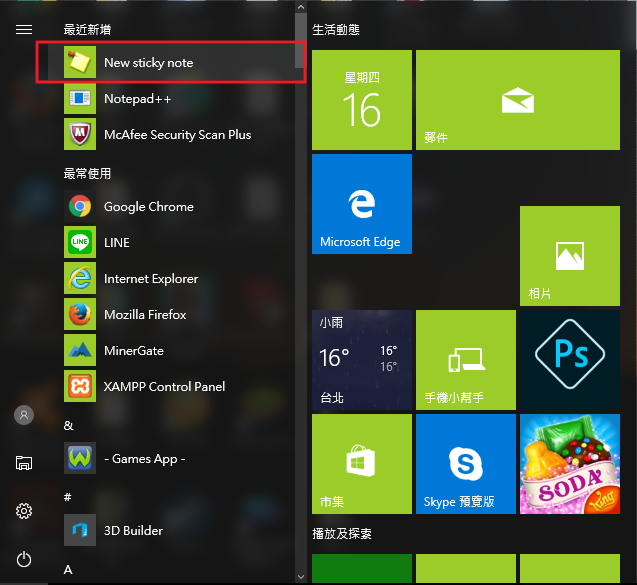This screenshot has height=585, width=637.
Task: Open the Microsoft Edge tile
Action: click(x=362, y=204)
